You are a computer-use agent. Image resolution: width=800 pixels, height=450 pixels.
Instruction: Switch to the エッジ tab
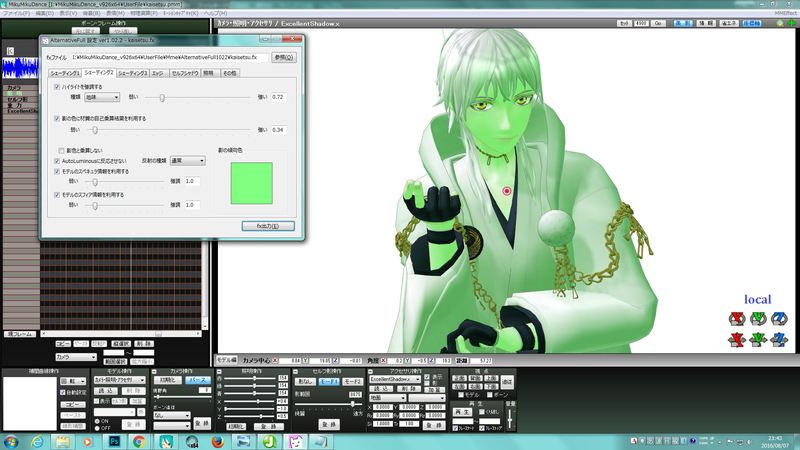pos(158,73)
